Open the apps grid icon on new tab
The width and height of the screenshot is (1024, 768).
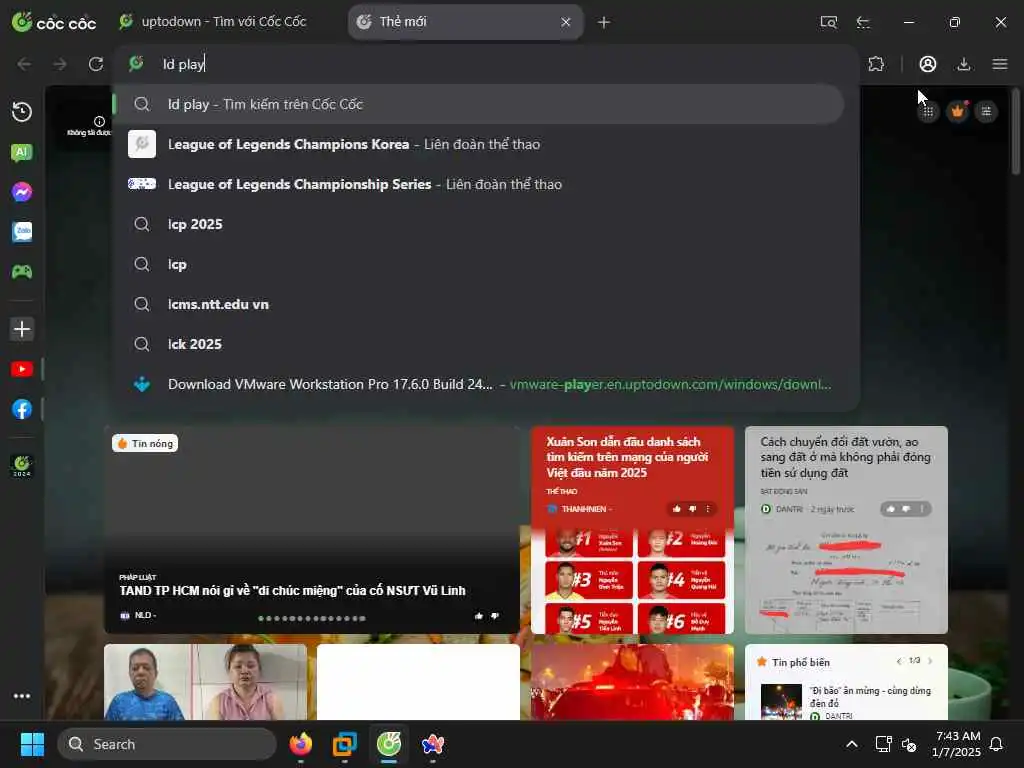tap(928, 112)
